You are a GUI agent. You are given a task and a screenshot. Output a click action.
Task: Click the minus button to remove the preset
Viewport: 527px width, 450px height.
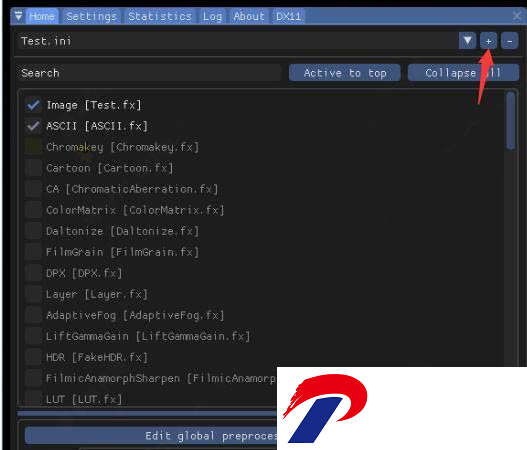pos(510,41)
